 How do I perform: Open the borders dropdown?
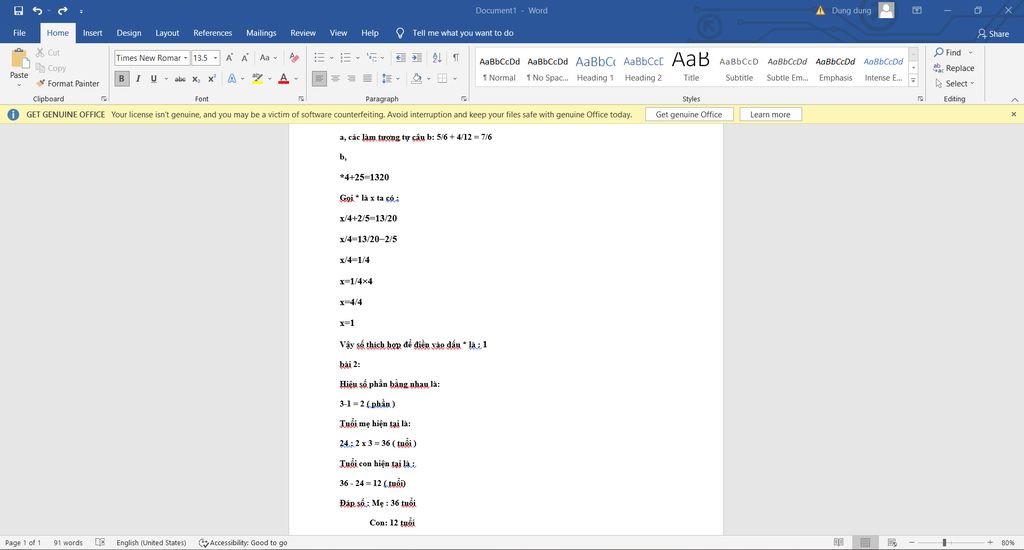click(455, 78)
